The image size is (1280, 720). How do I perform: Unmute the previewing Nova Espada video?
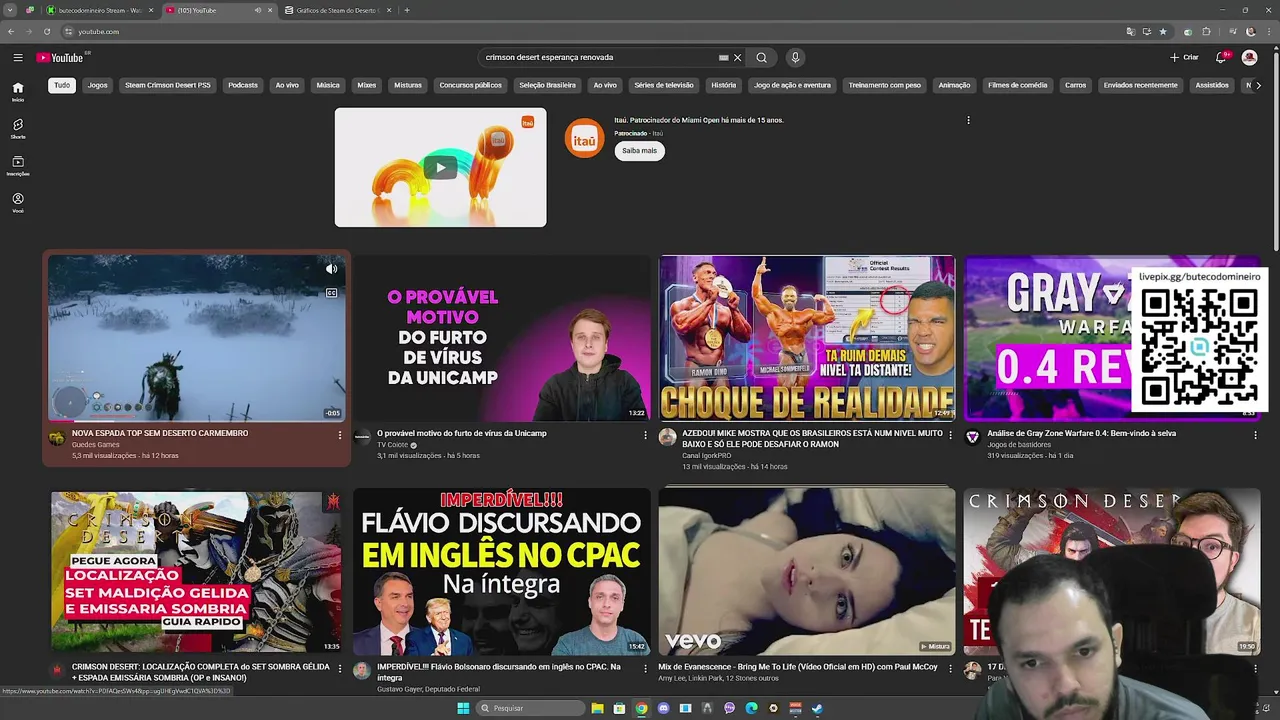click(x=331, y=268)
